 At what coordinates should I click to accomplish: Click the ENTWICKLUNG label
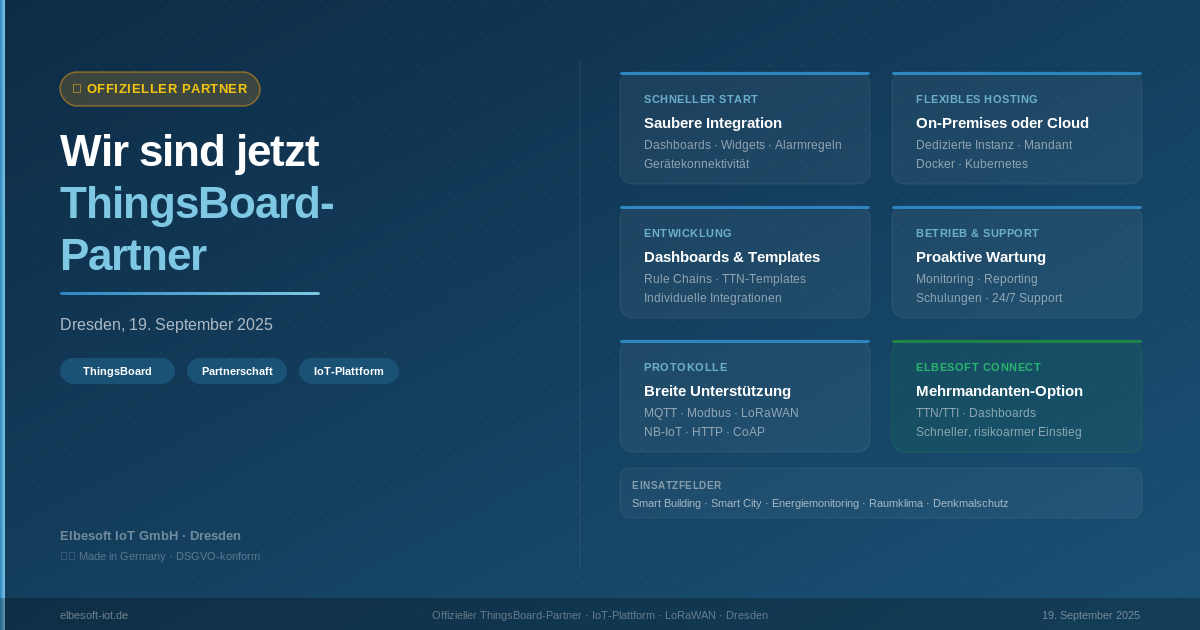[688, 233]
